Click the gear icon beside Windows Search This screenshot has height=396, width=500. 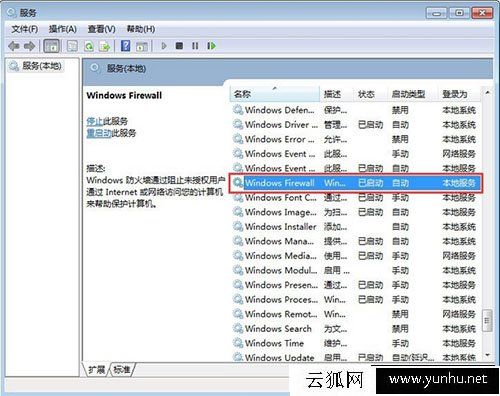tap(238, 329)
